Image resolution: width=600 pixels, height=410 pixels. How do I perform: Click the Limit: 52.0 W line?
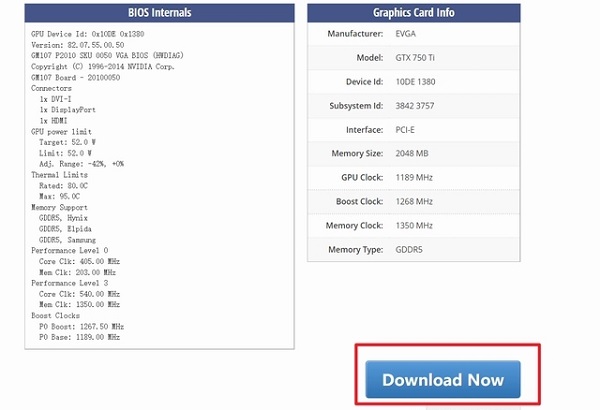tap(65, 153)
